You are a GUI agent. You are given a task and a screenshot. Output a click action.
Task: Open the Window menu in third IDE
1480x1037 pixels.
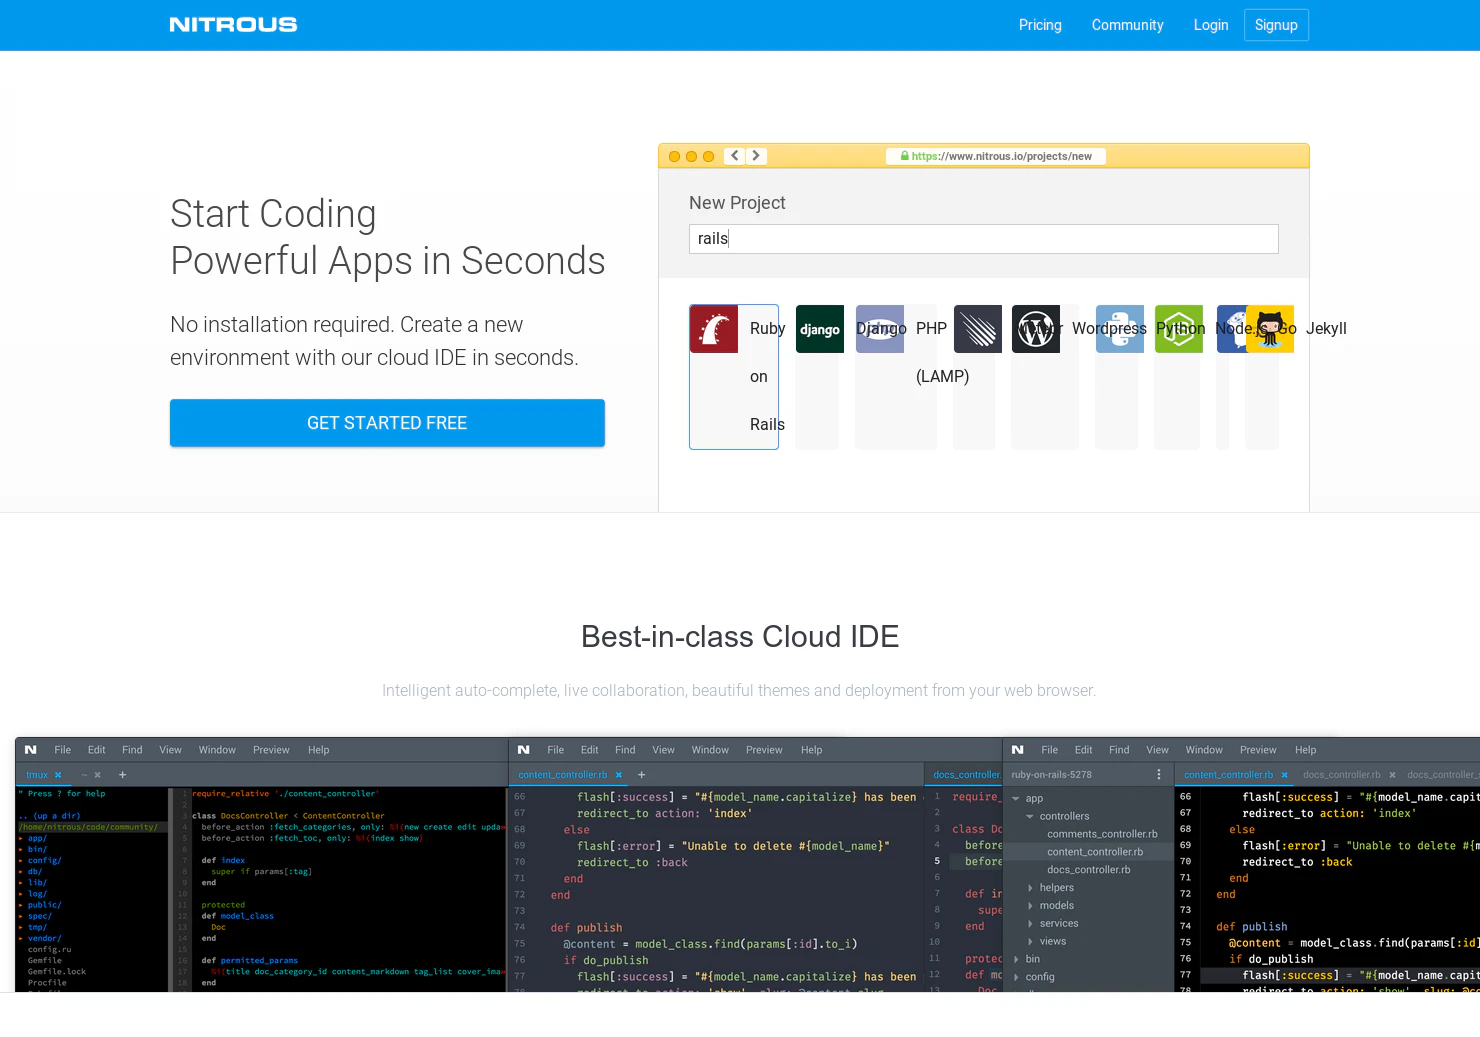point(1204,750)
